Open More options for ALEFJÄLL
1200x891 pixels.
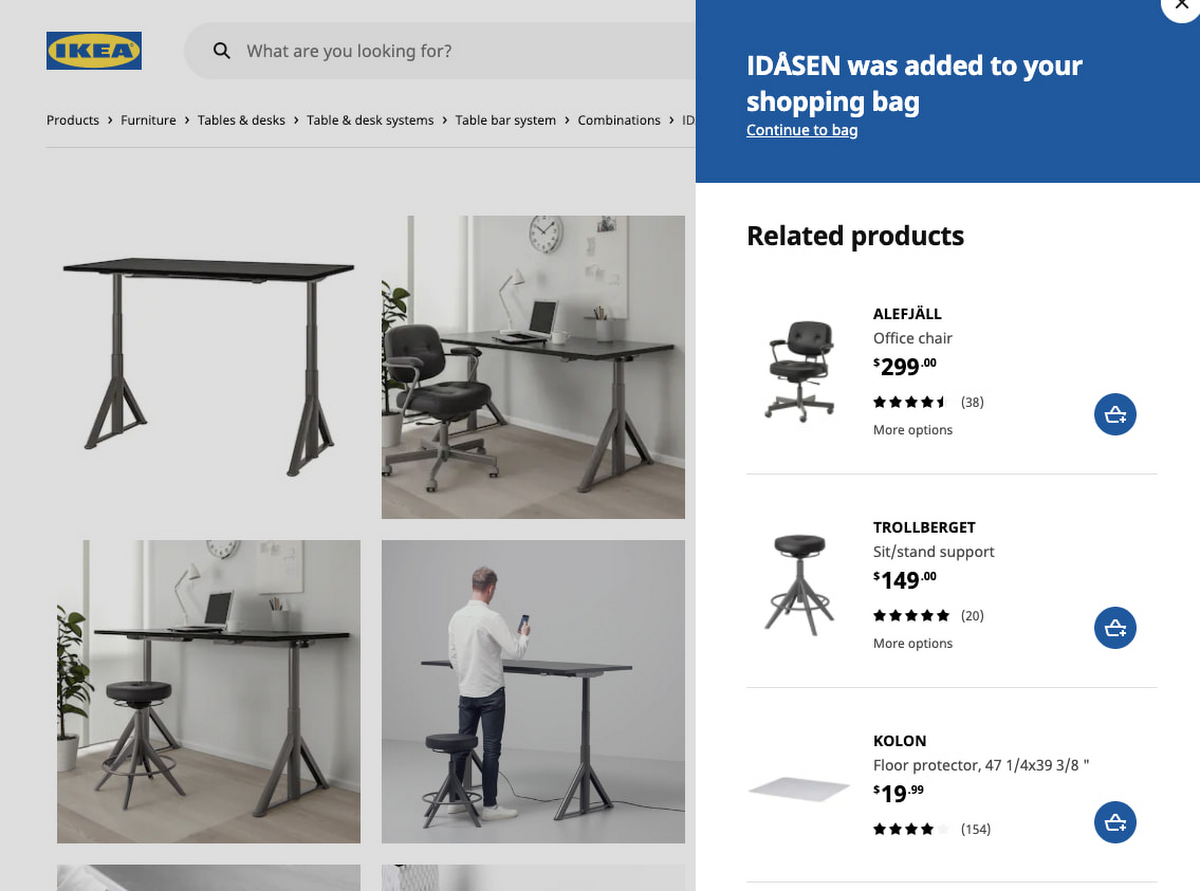coord(912,430)
